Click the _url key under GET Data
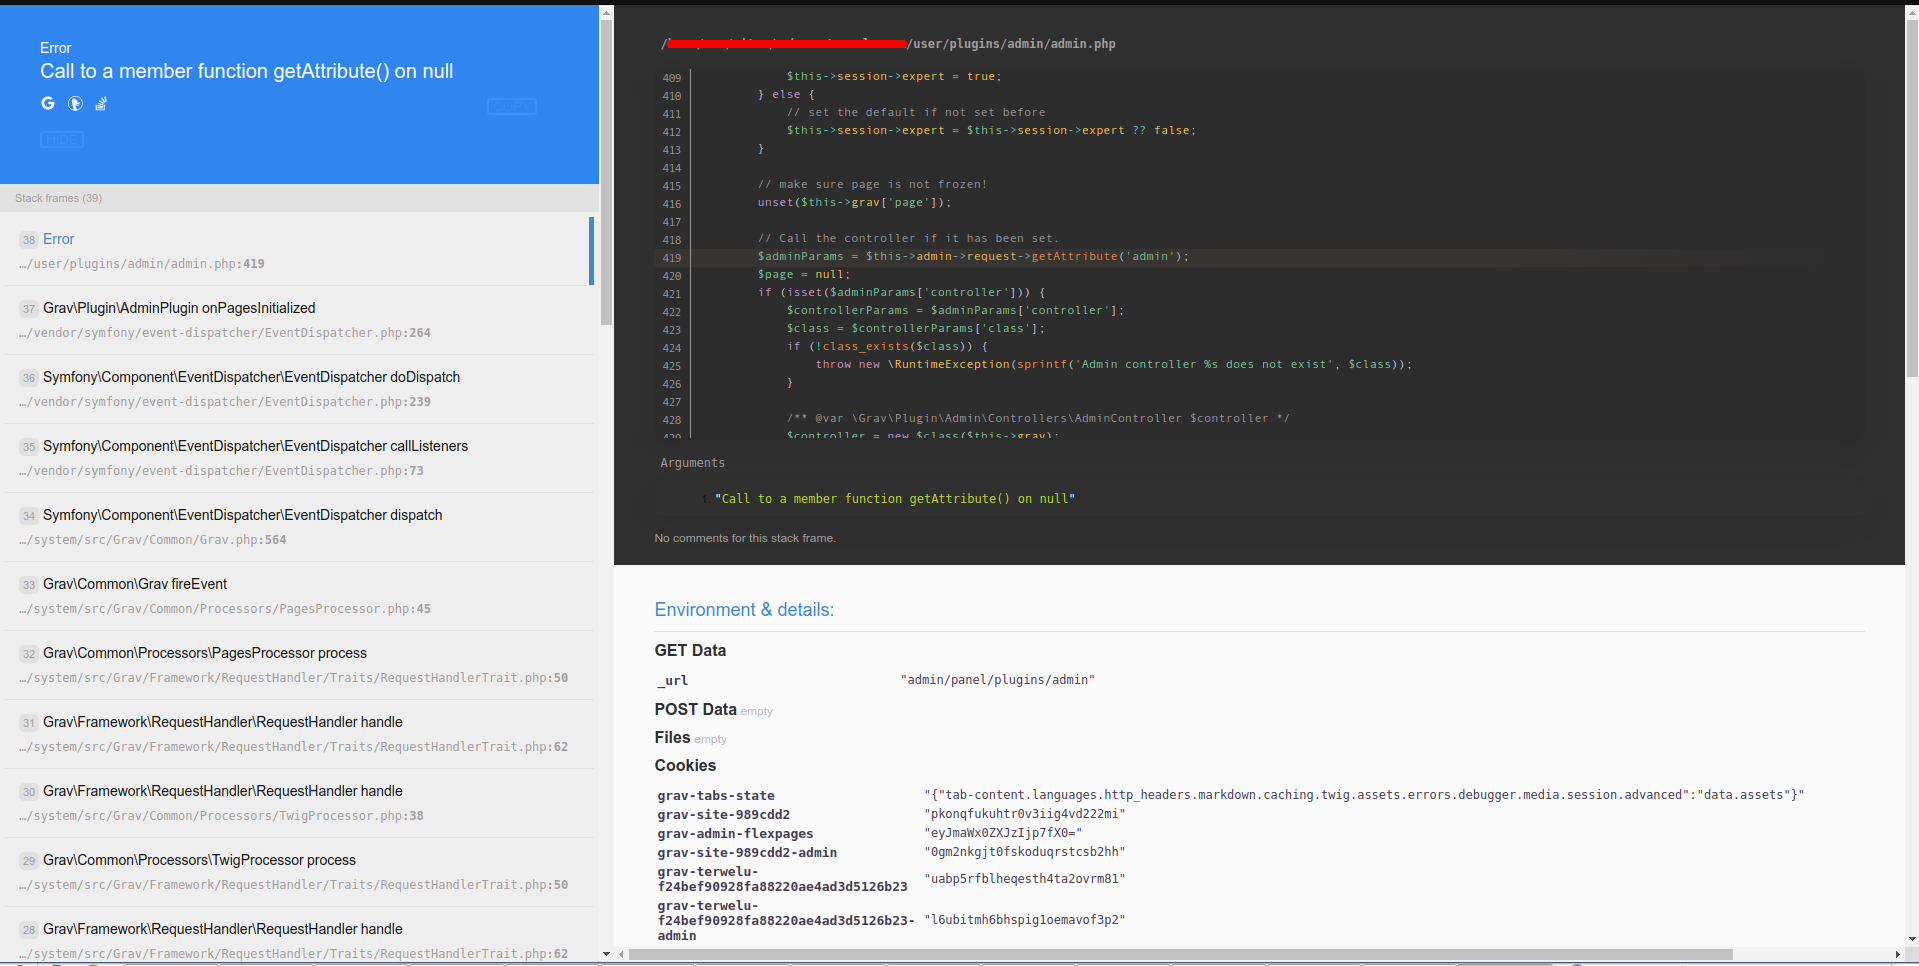Viewport: 1919px width, 966px height. (672, 680)
